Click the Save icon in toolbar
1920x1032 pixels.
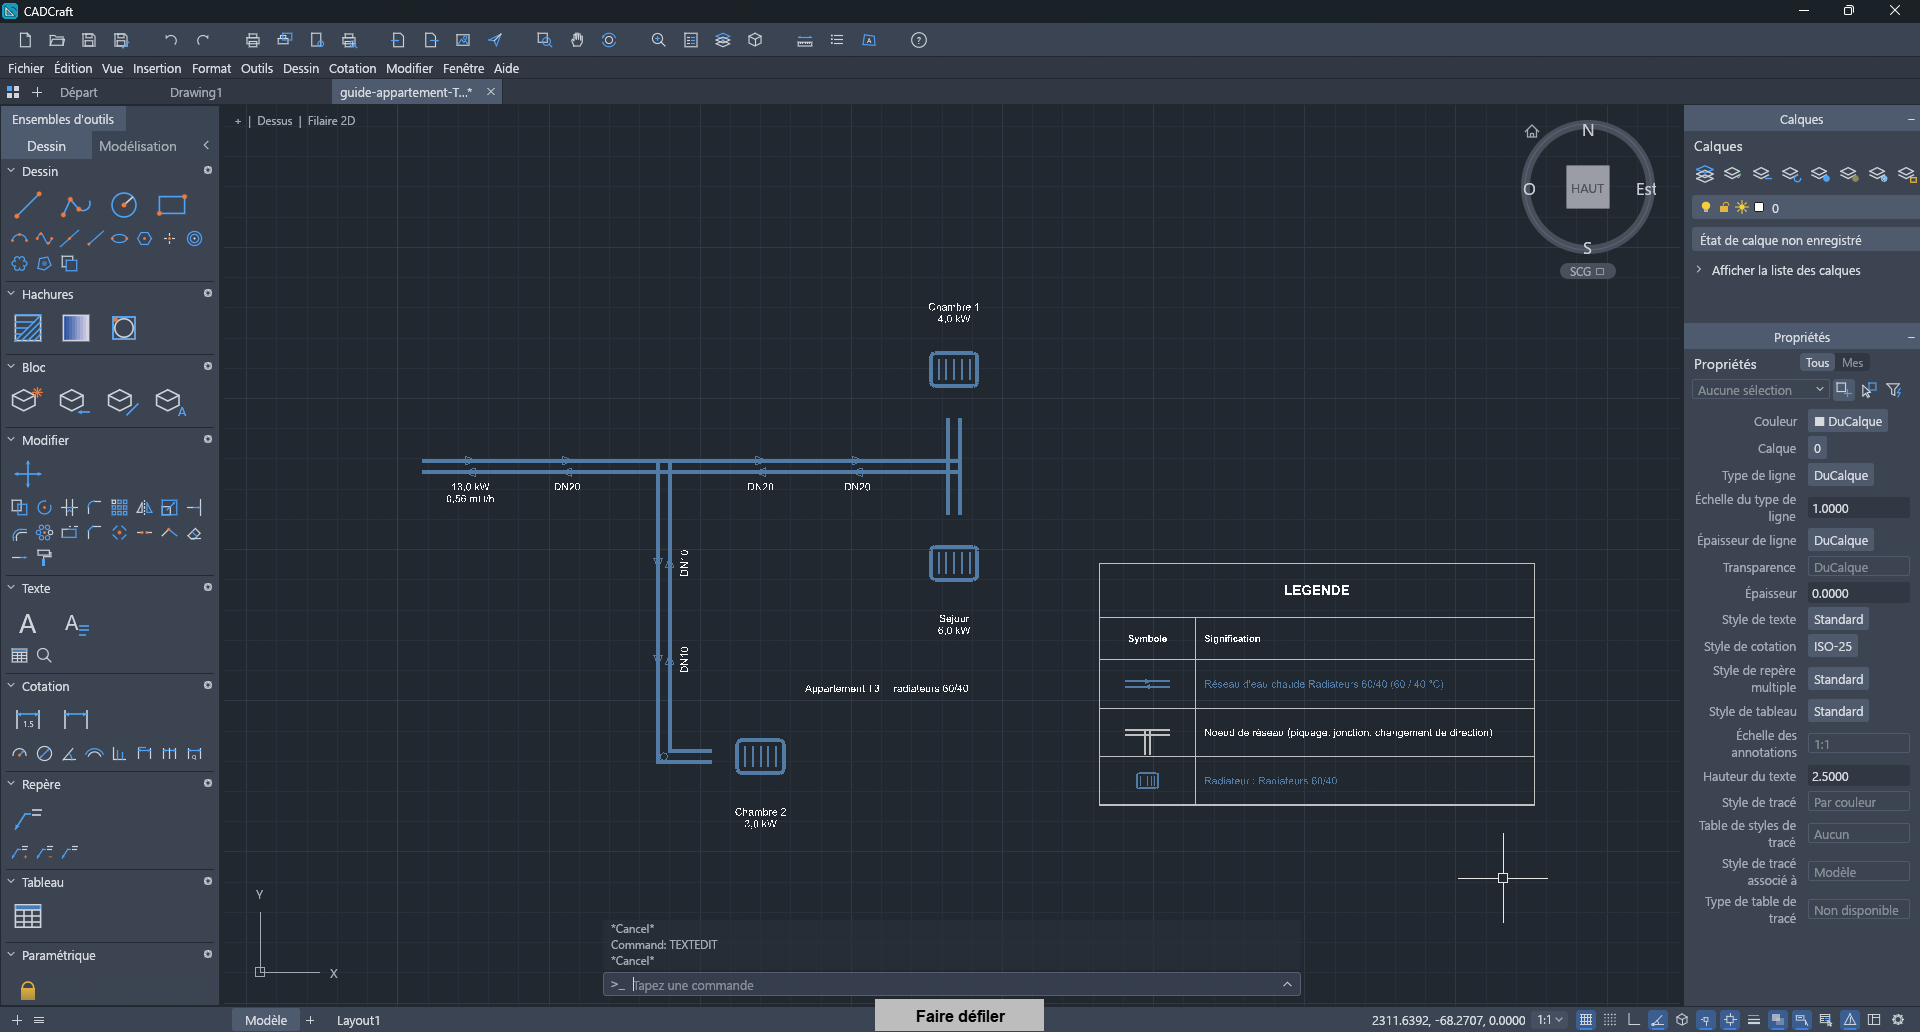pos(89,40)
